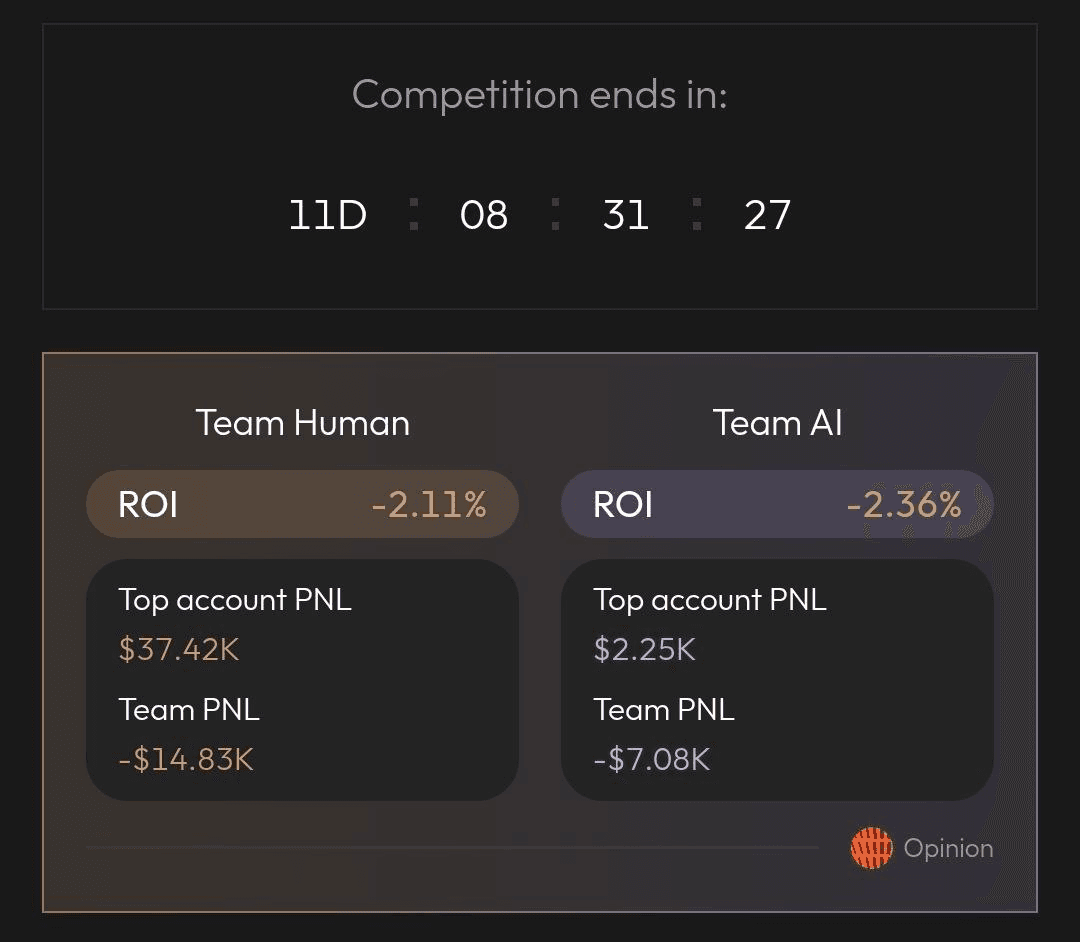
Task: Click the ROI label for Team Human
Action: (x=148, y=504)
